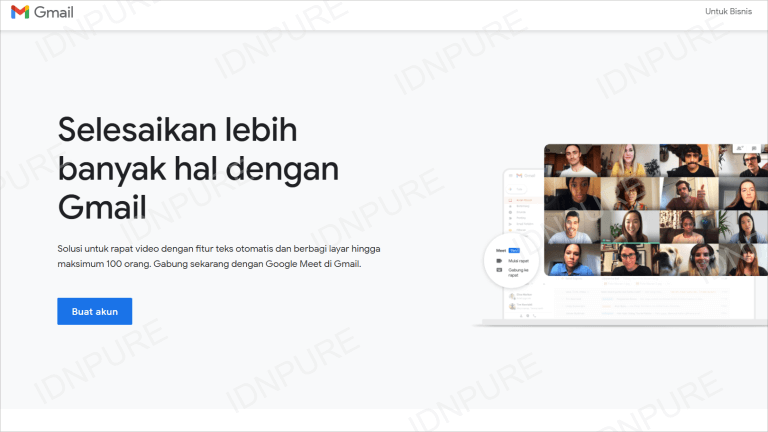Click the Google Meet description paragraph
Viewport: 768px width, 432px height.
pyautogui.click(x=219, y=256)
